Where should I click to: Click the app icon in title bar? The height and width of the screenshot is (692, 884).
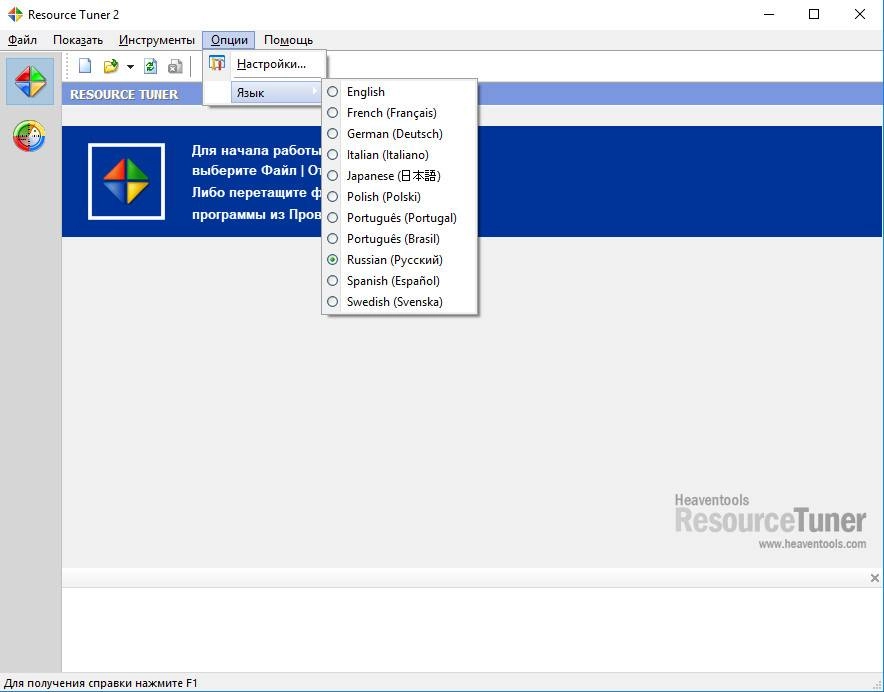tap(15, 14)
